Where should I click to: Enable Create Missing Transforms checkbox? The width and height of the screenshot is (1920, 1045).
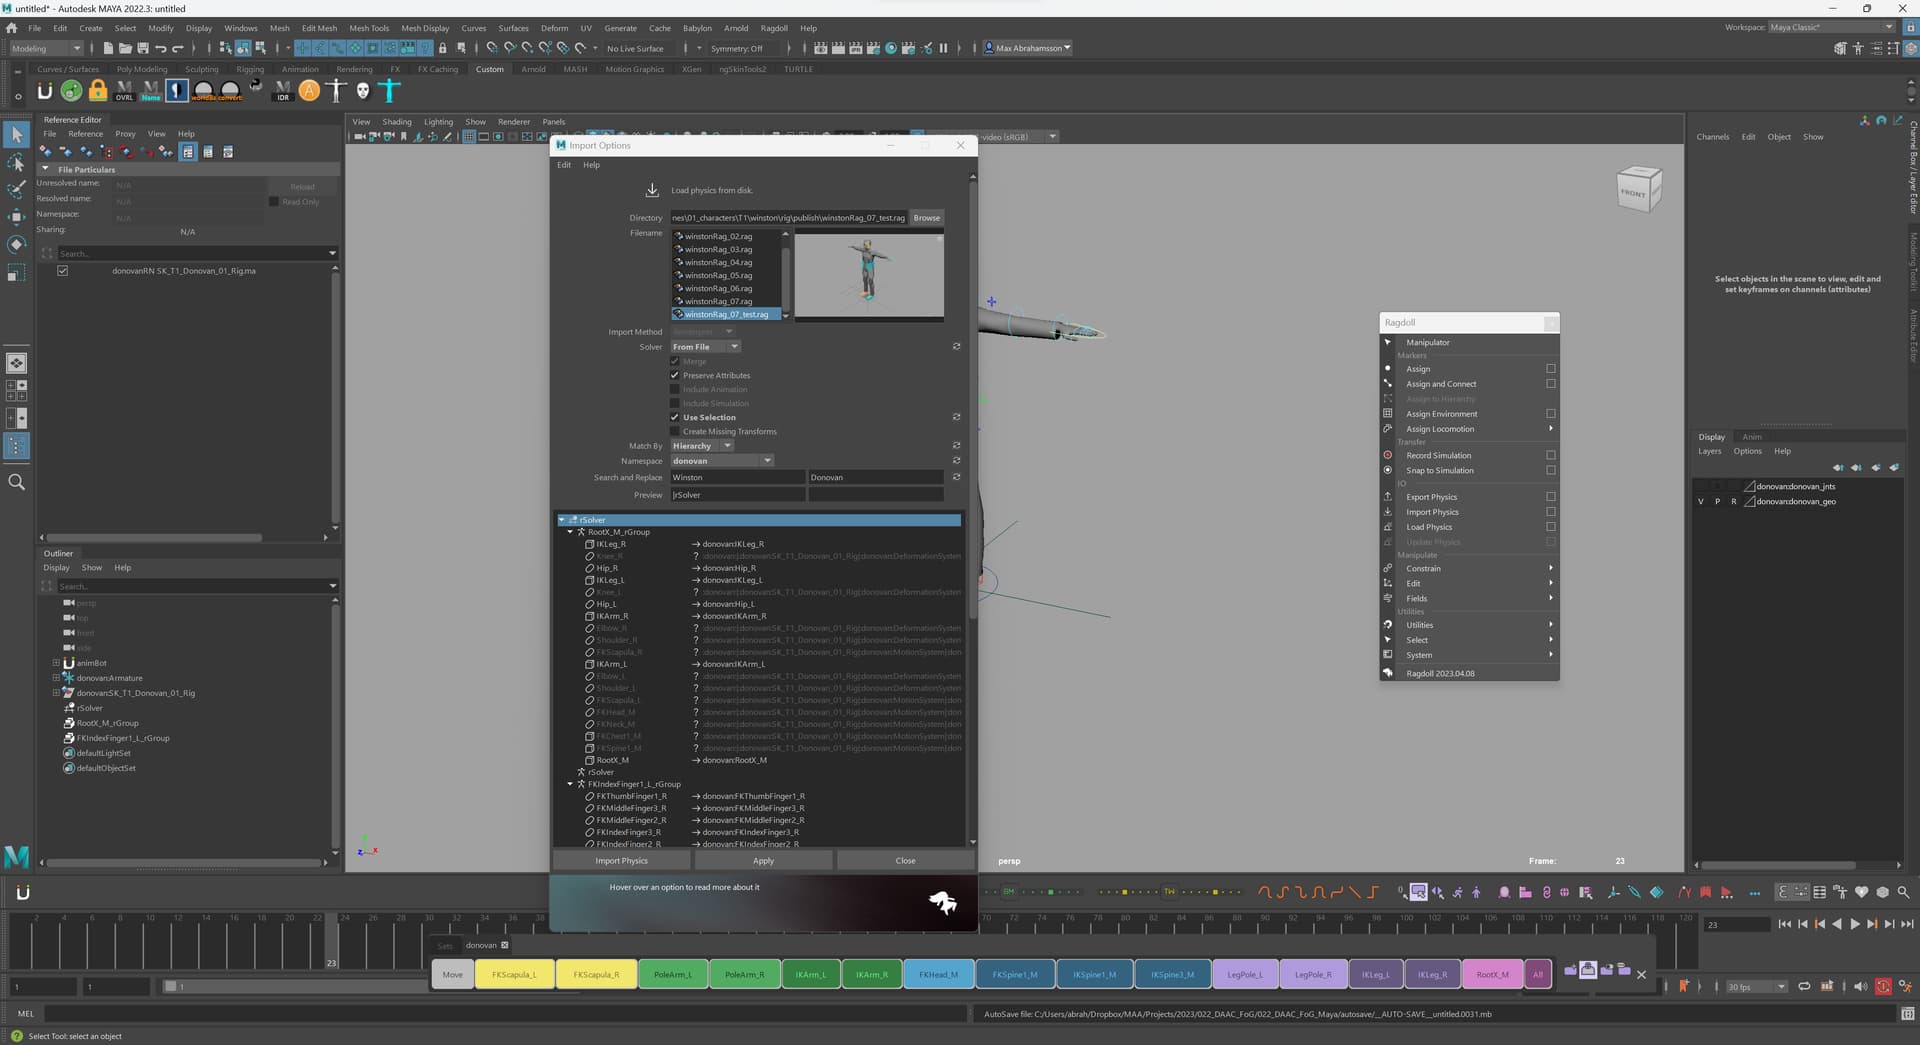click(675, 431)
